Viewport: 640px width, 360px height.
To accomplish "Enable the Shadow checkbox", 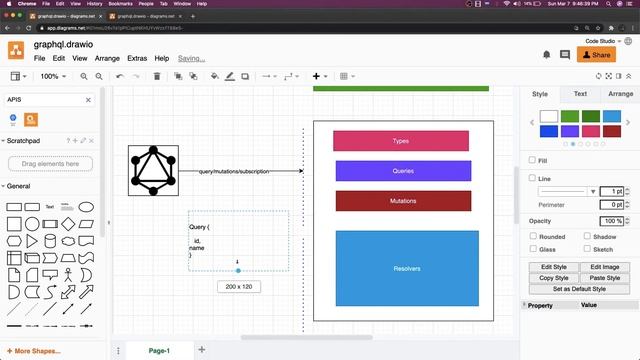I will (x=587, y=236).
